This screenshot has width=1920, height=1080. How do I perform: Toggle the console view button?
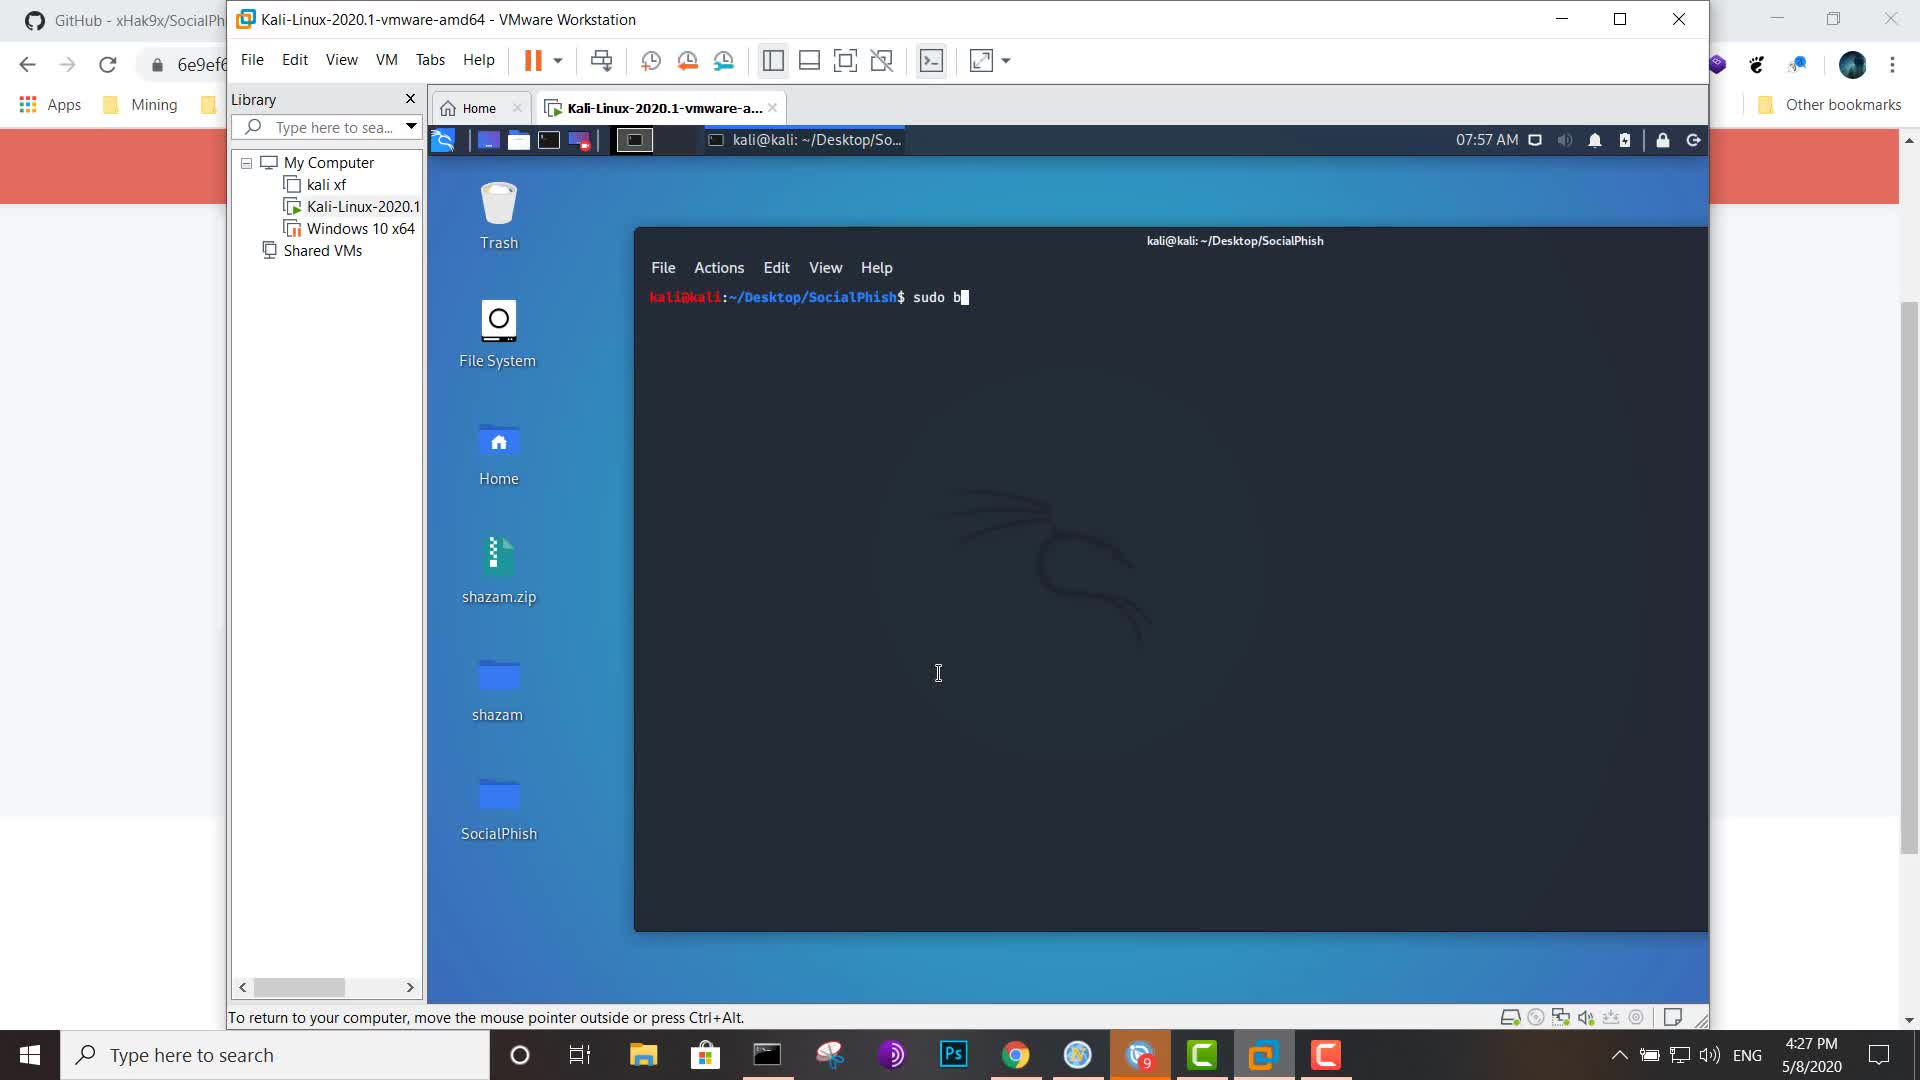coord(931,61)
